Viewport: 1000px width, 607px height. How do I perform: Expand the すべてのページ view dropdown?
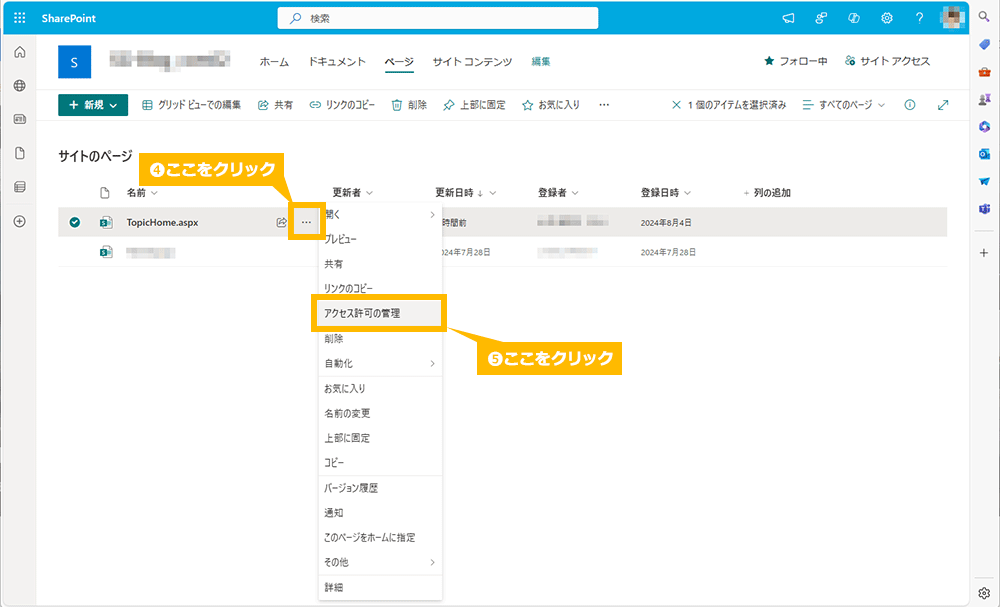pyautogui.click(x=844, y=105)
